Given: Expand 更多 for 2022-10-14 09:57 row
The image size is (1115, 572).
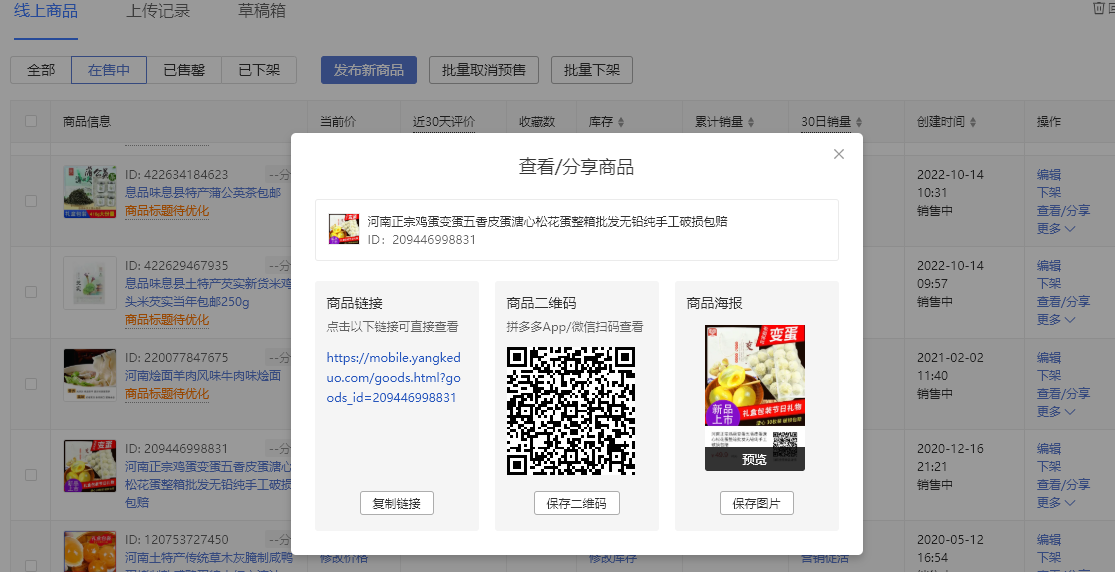Looking at the screenshot, I should tap(1056, 319).
